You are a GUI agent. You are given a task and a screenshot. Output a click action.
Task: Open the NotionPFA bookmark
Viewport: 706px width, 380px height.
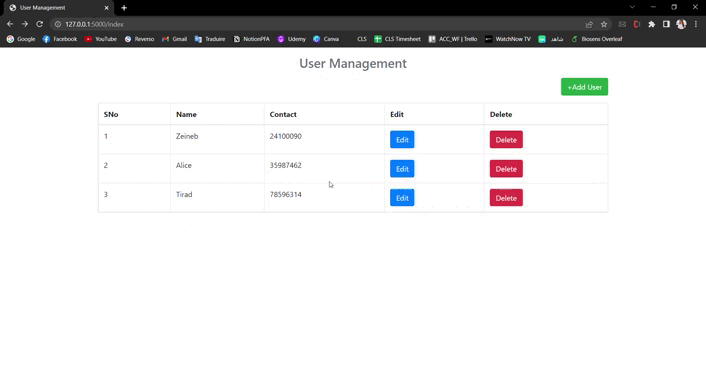pos(251,39)
